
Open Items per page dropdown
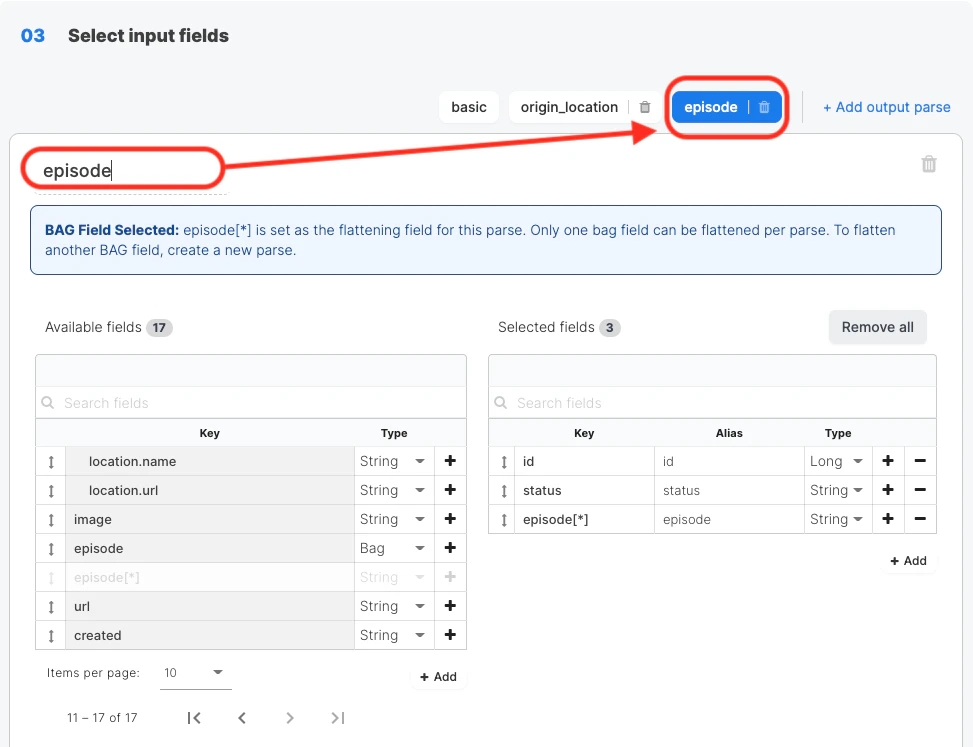click(x=195, y=673)
